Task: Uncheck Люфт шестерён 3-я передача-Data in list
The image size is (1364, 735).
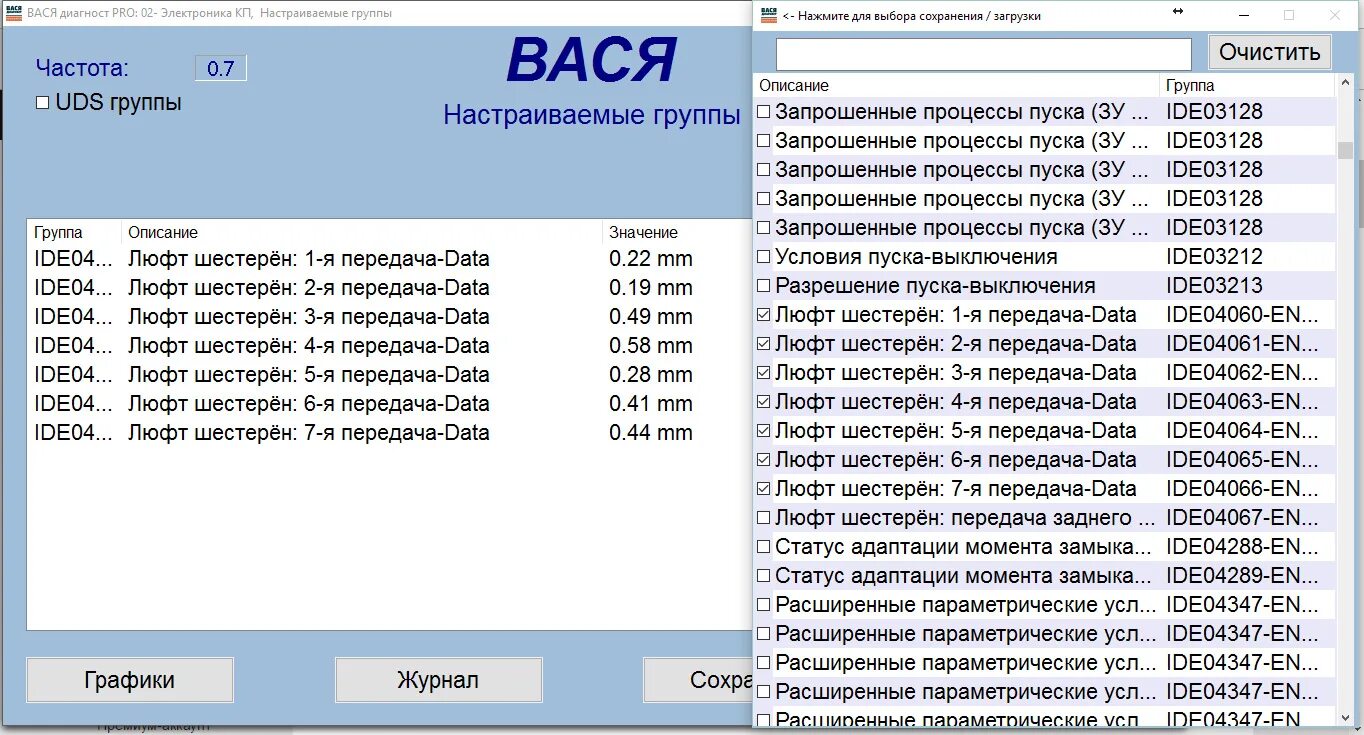Action: point(764,373)
